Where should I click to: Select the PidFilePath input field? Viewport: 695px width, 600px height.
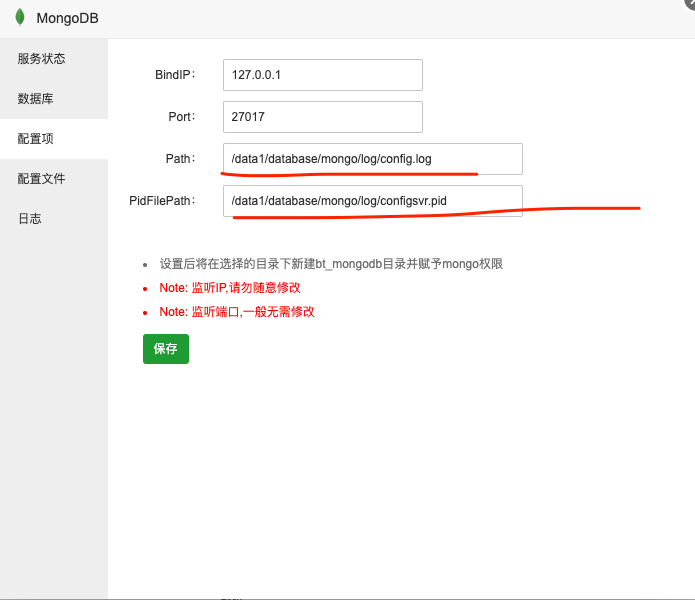point(373,201)
